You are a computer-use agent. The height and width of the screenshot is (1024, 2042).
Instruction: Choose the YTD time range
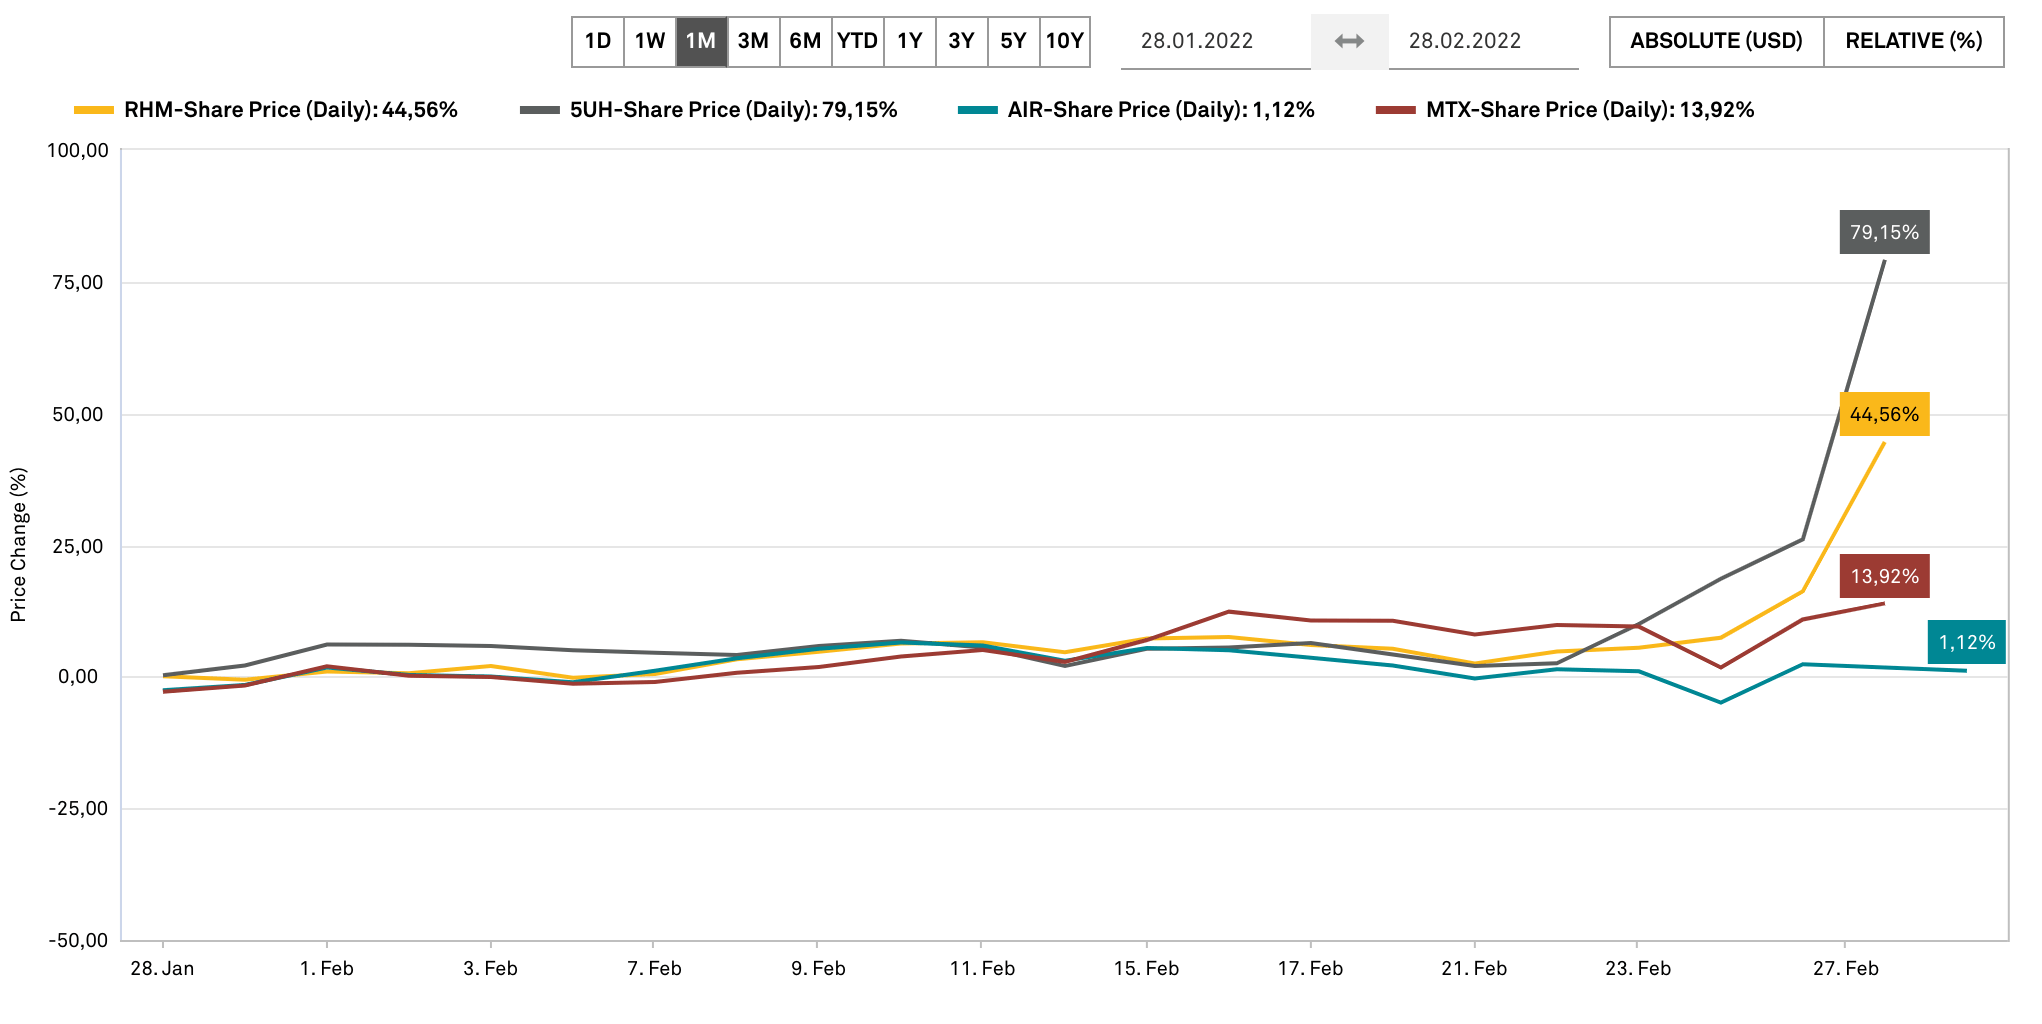(x=857, y=41)
